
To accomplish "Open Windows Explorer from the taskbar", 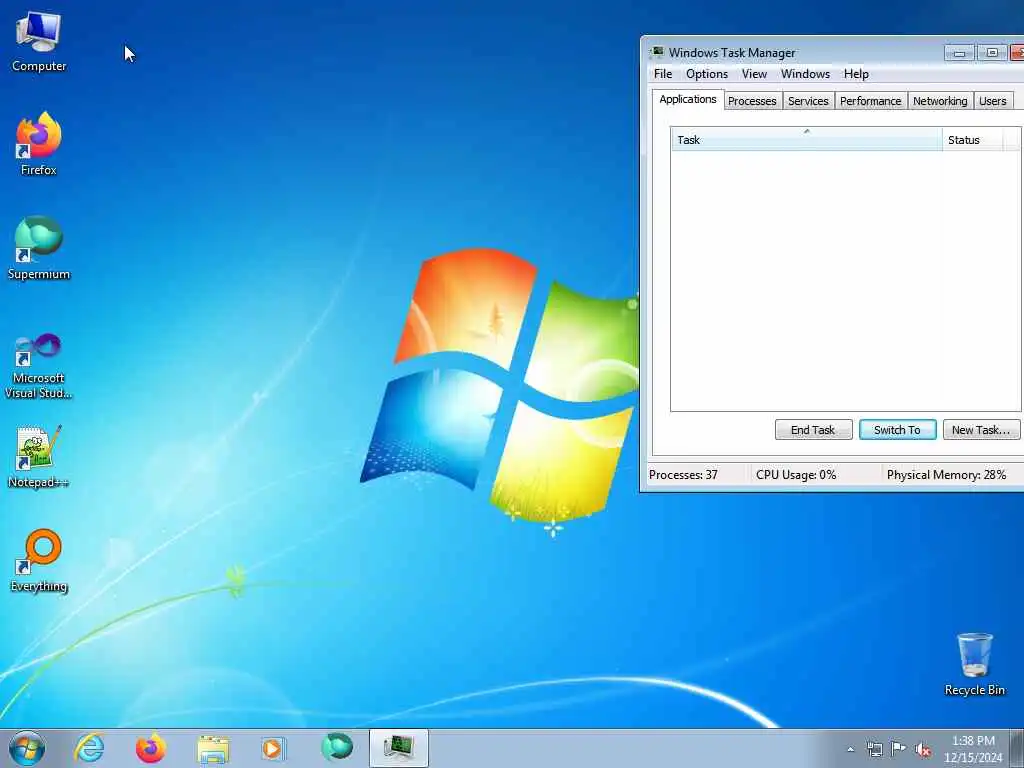I will click(x=213, y=748).
